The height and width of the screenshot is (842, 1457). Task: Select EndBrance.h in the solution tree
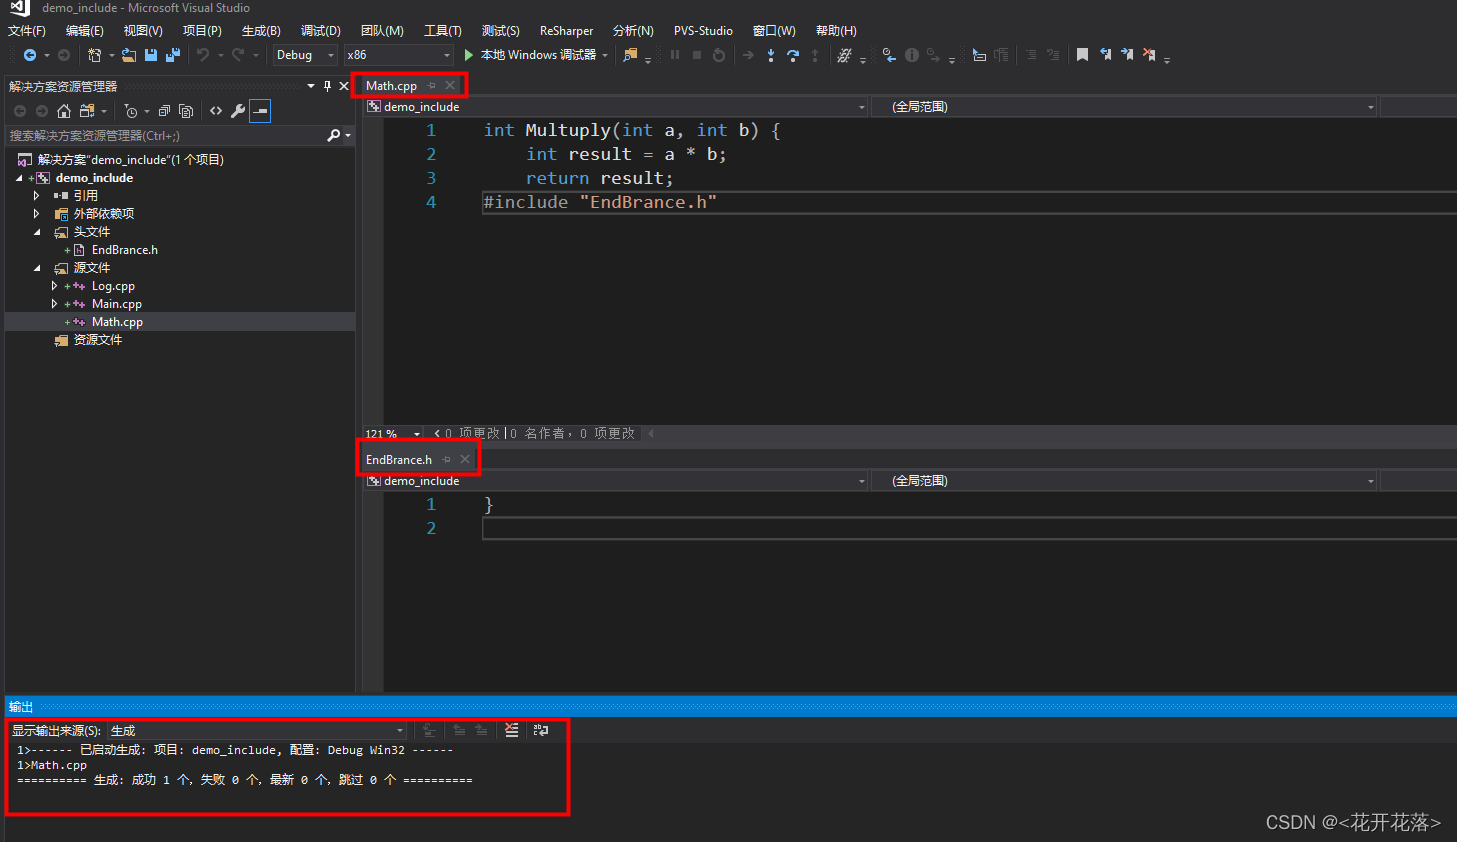(x=125, y=250)
